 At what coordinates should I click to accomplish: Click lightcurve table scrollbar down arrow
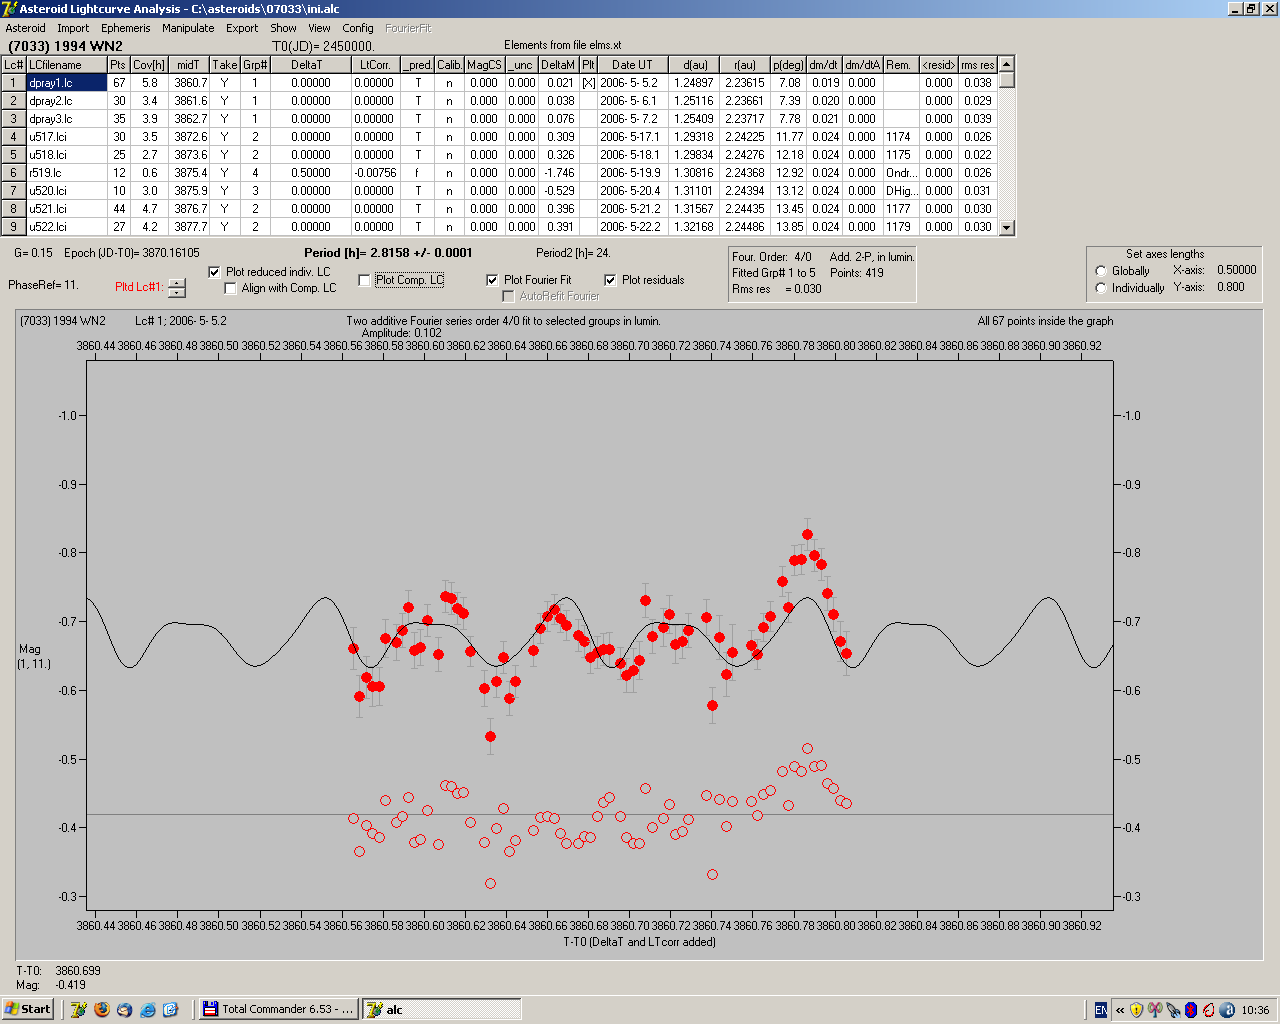click(x=1007, y=228)
